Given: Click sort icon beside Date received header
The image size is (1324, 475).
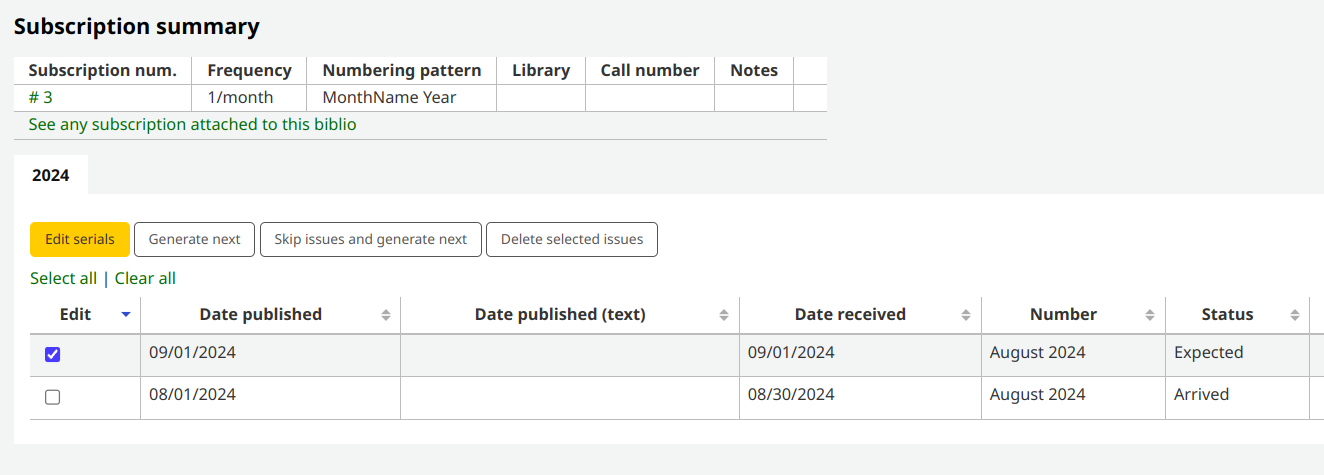Looking at the screenshot, I should tap(966, 315).
